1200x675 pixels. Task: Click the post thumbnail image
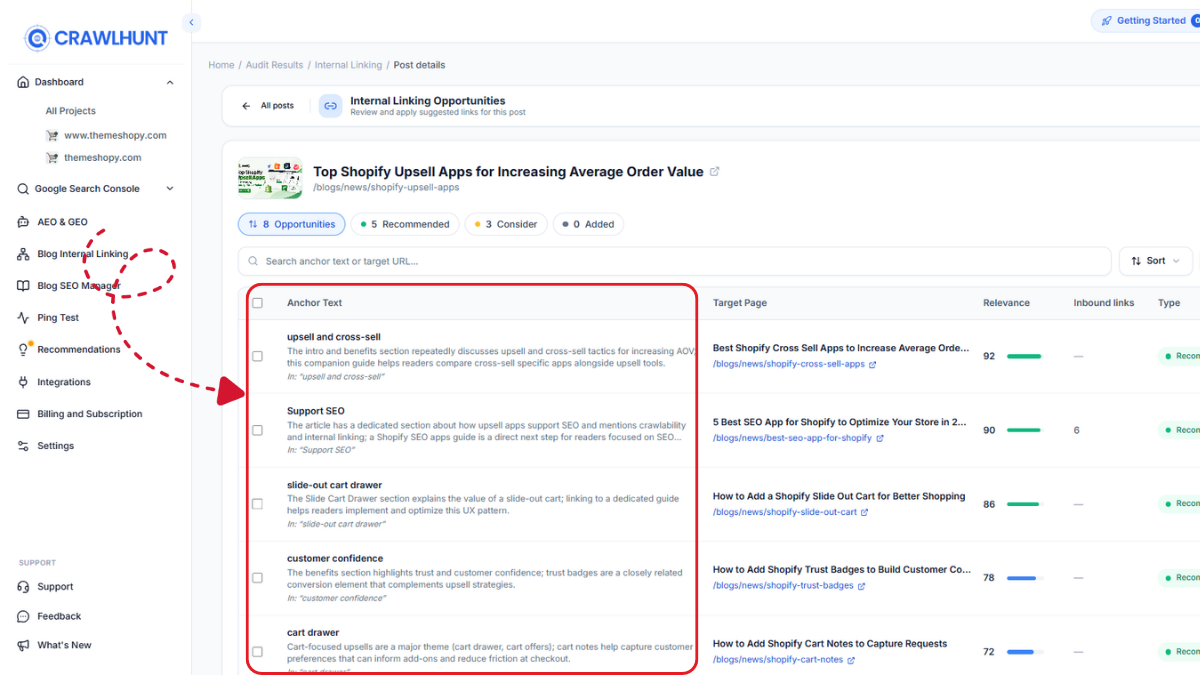point(270,179)
